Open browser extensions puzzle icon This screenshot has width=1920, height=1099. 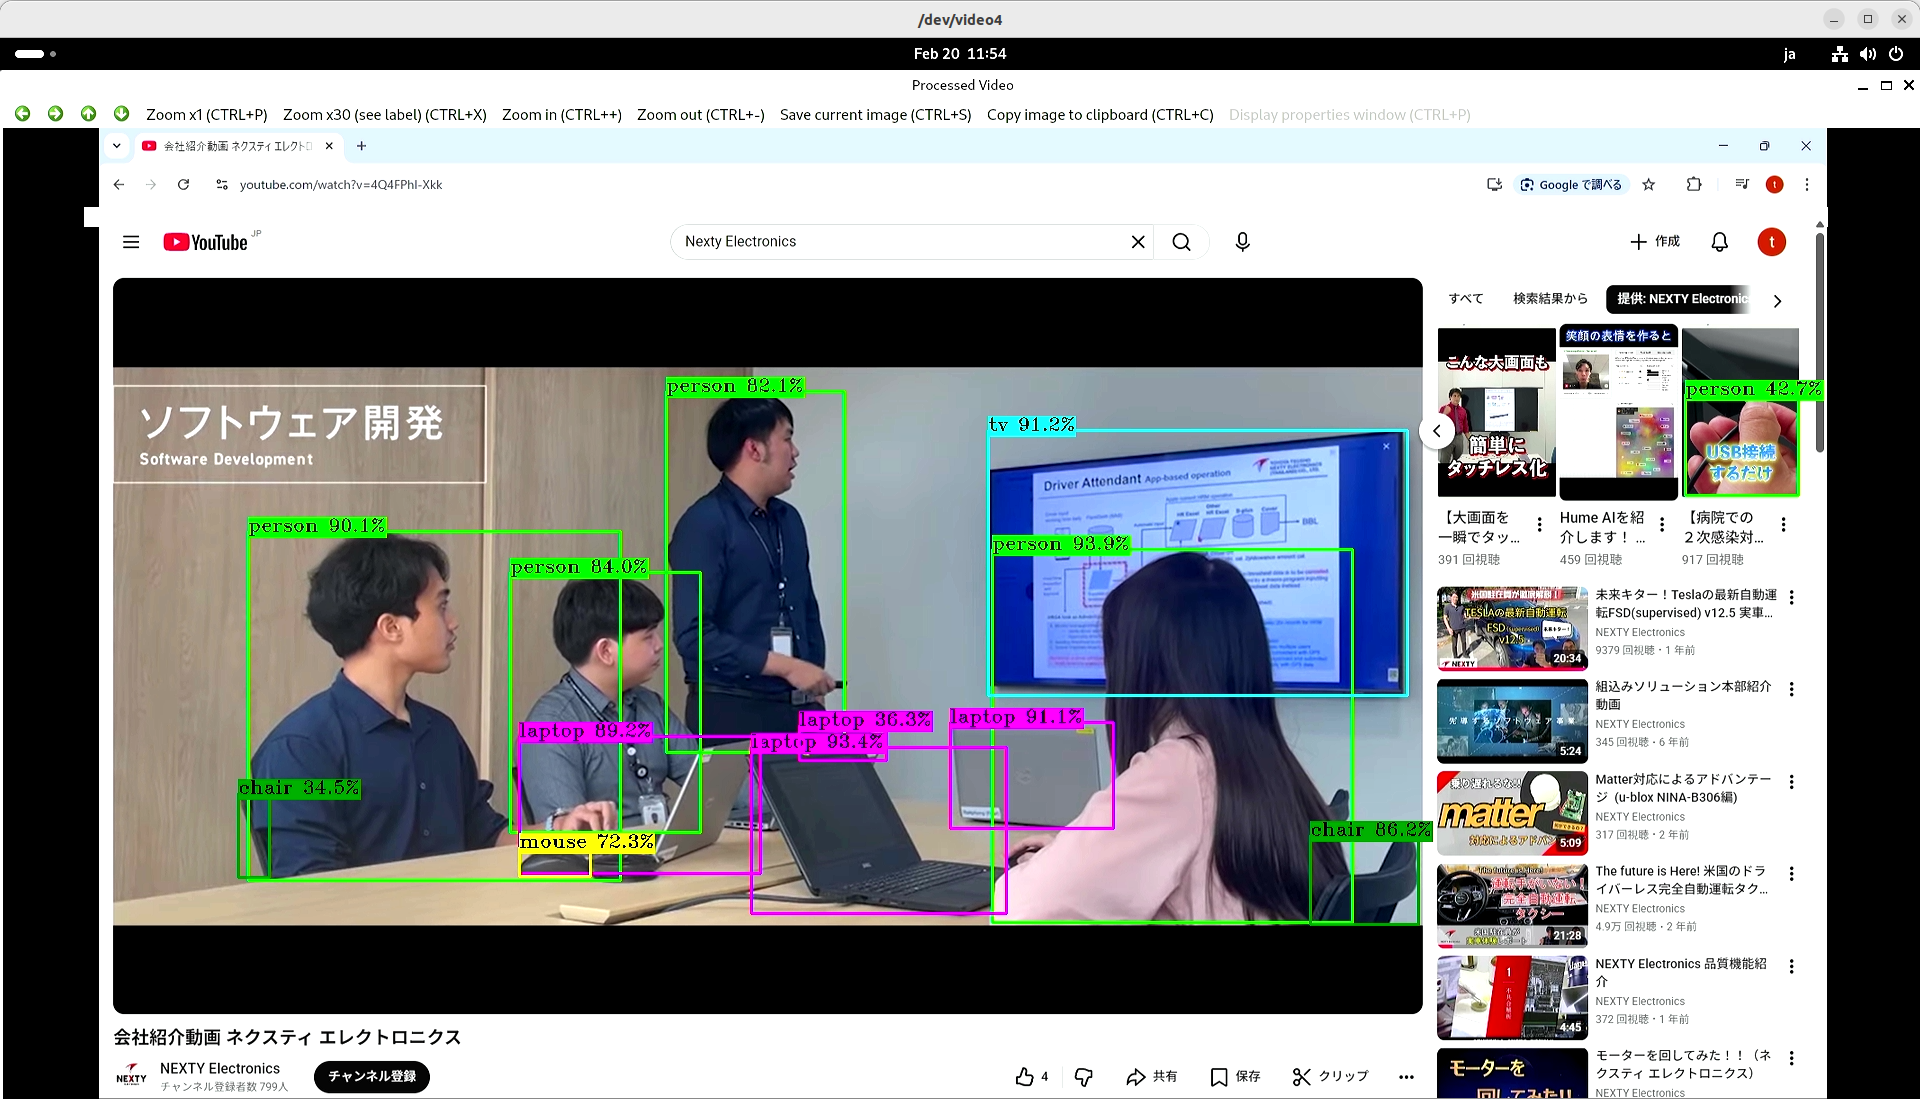coord(1693,185)
